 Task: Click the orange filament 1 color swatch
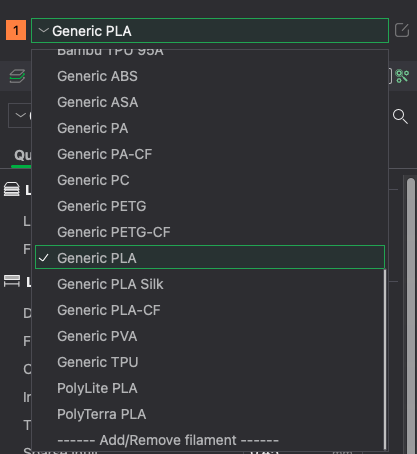(x=16, y=30)
